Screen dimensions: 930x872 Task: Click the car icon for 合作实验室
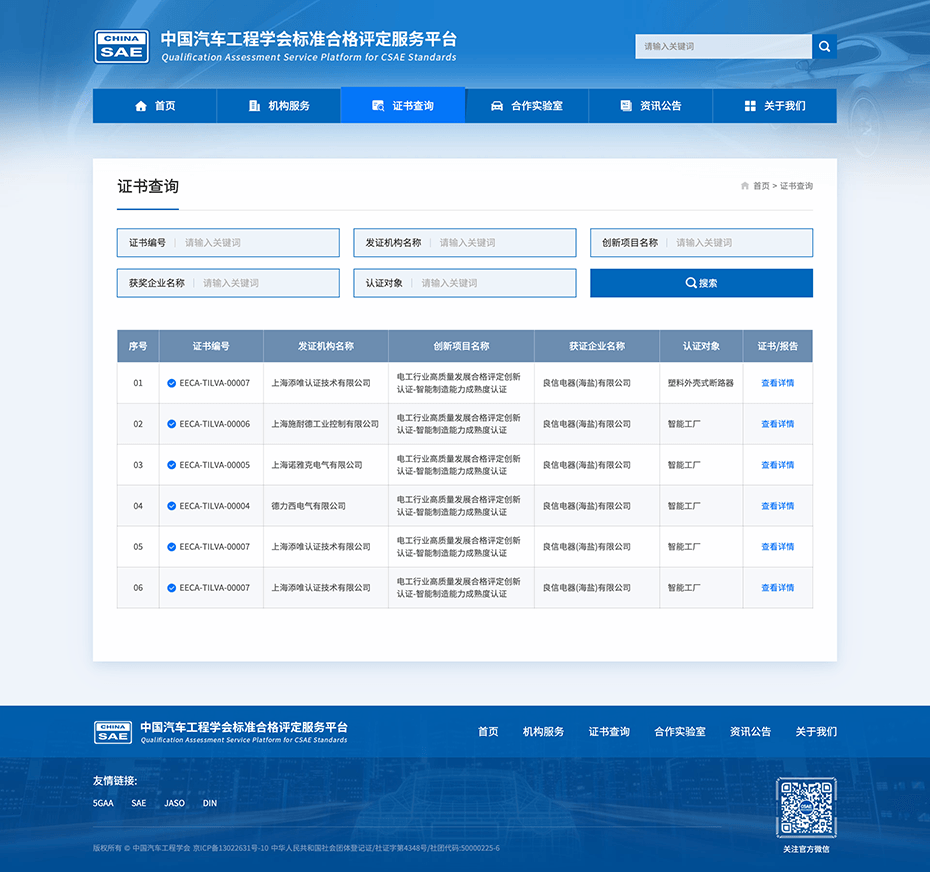click(x=497, y=106)
